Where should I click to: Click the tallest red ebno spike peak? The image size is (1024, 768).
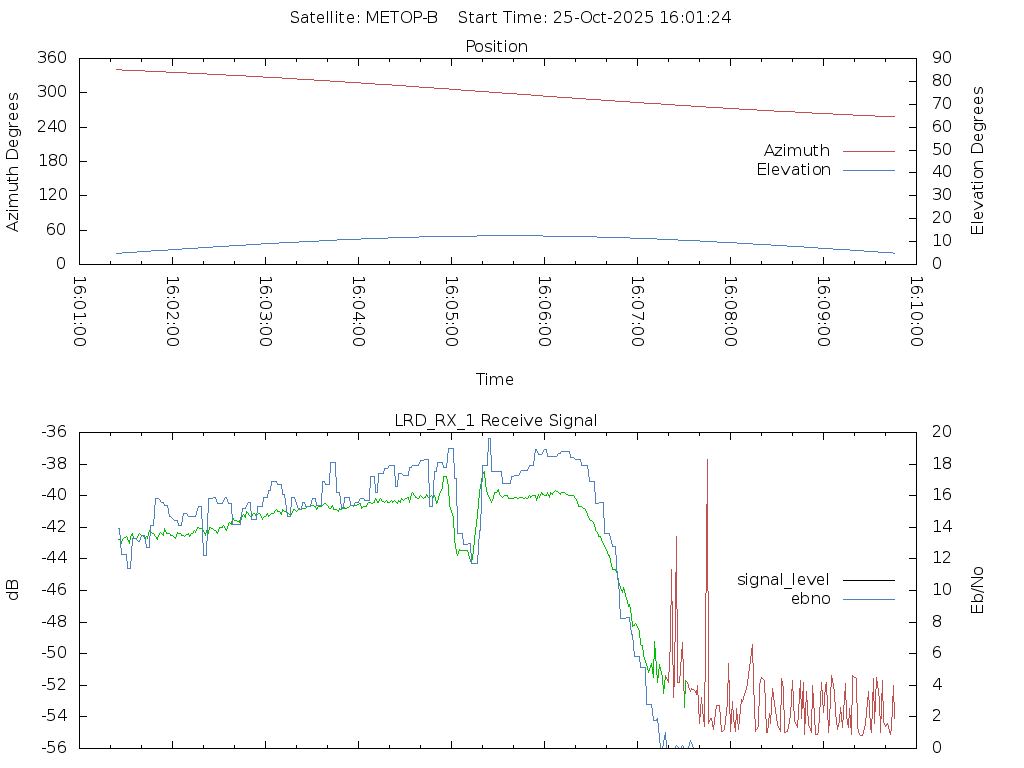707,460
